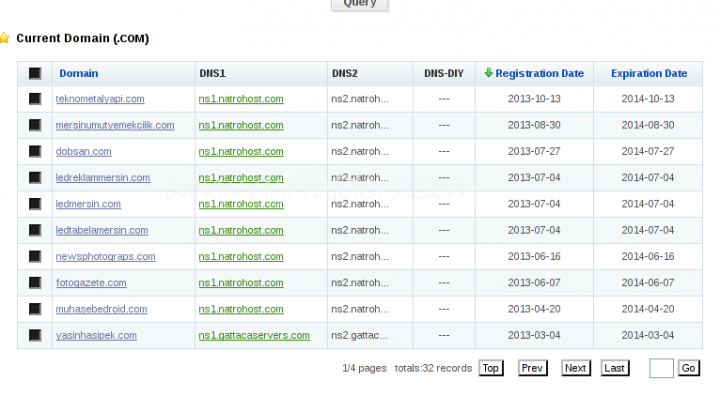Go to the Next page
The height and width of the screenshot is (396, 720).
click(575, 368)
